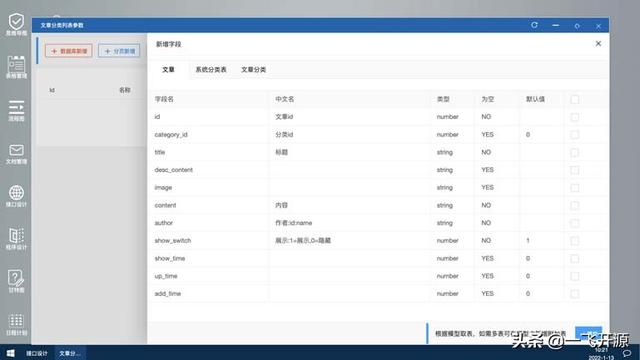Click the 展示:1=展示,0=隐藏 cell
The image size is (640, 360).
click(303, 241)
